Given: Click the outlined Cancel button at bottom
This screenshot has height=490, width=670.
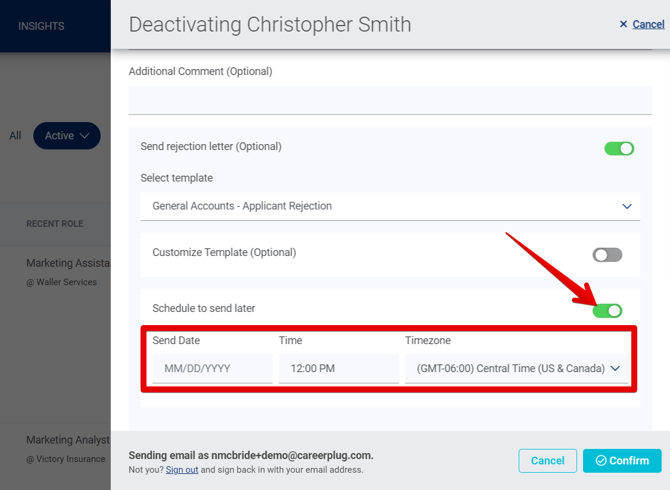Looking at the screenshot, I should pyautogui.click(x=547, y=461).
